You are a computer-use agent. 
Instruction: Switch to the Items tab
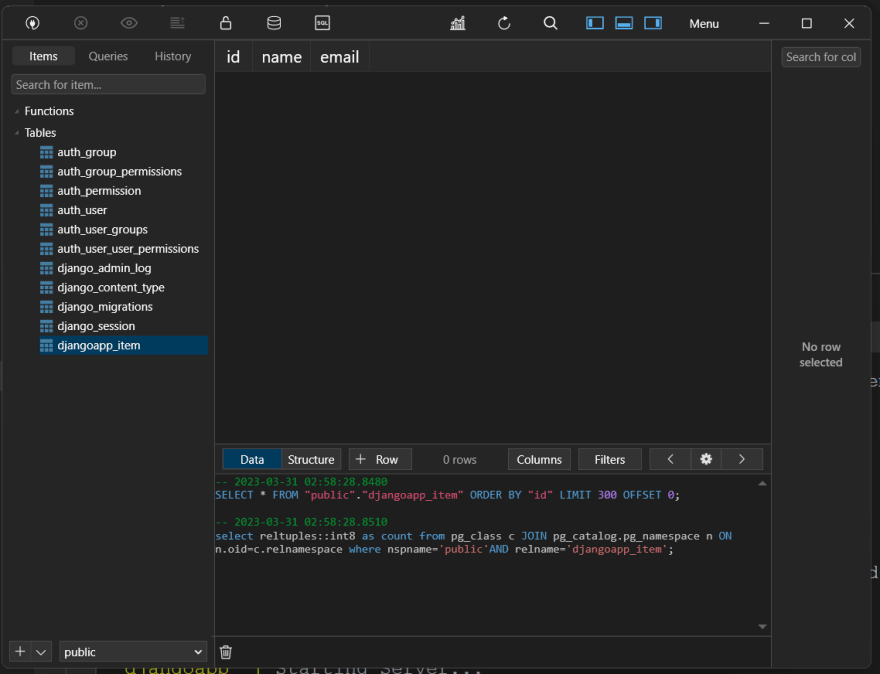coord(43,56)
